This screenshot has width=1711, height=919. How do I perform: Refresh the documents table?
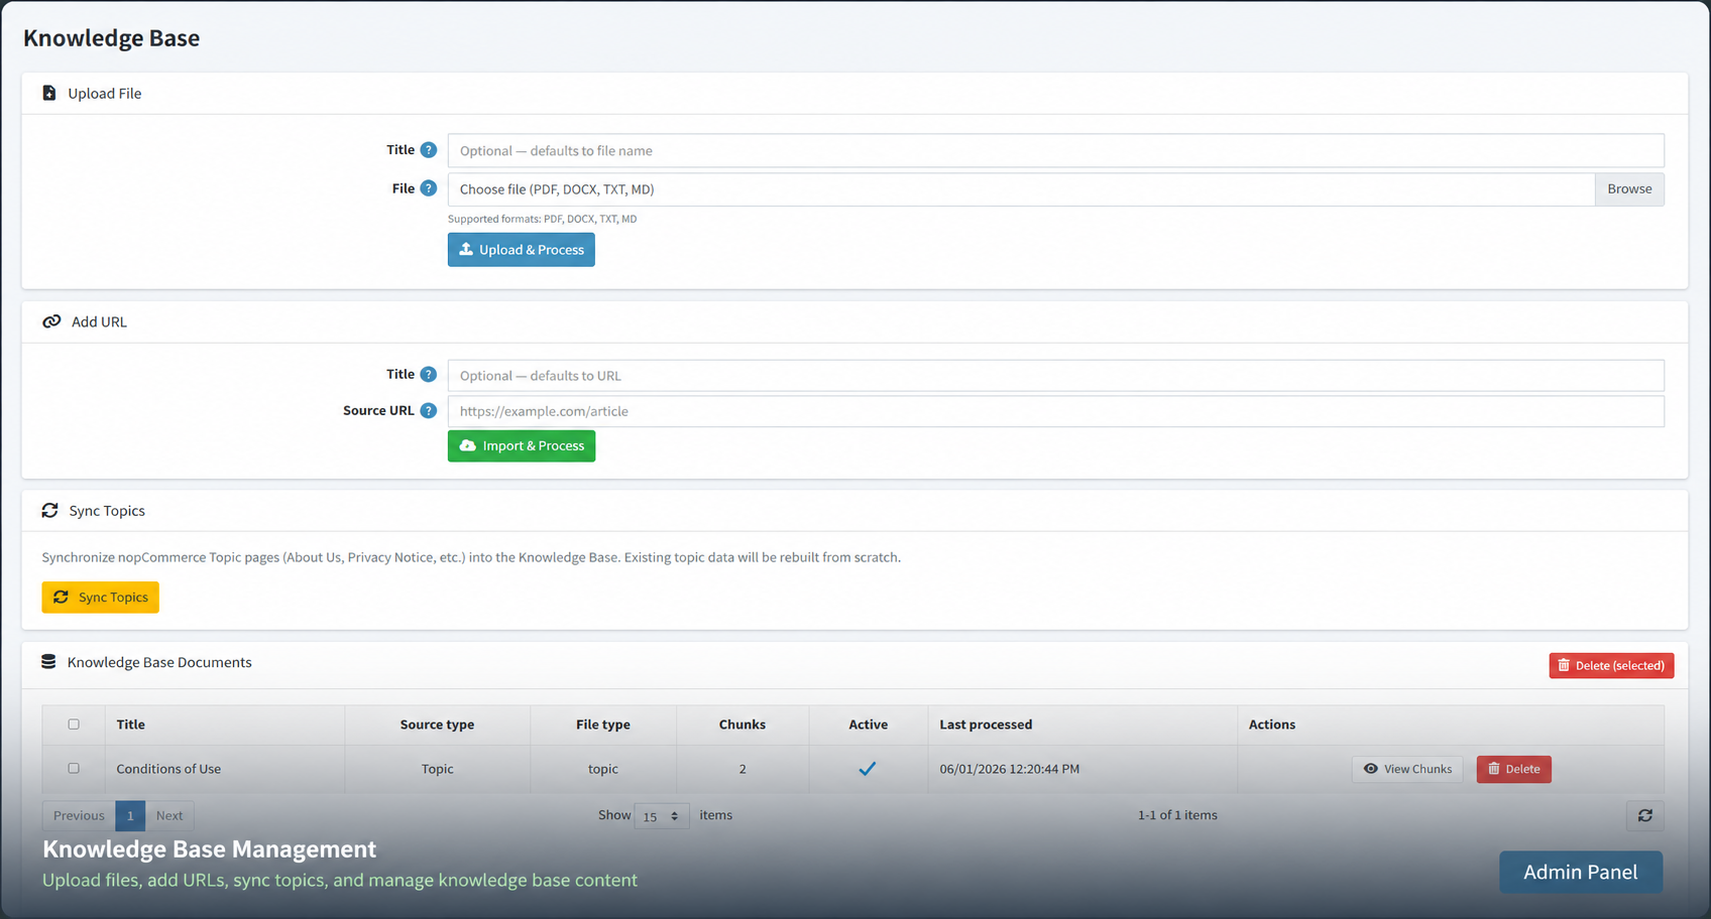(1645, 816)
